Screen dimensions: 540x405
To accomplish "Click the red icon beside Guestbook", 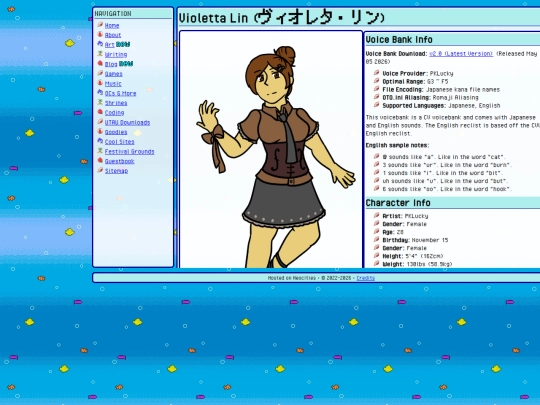I will 100,160.
